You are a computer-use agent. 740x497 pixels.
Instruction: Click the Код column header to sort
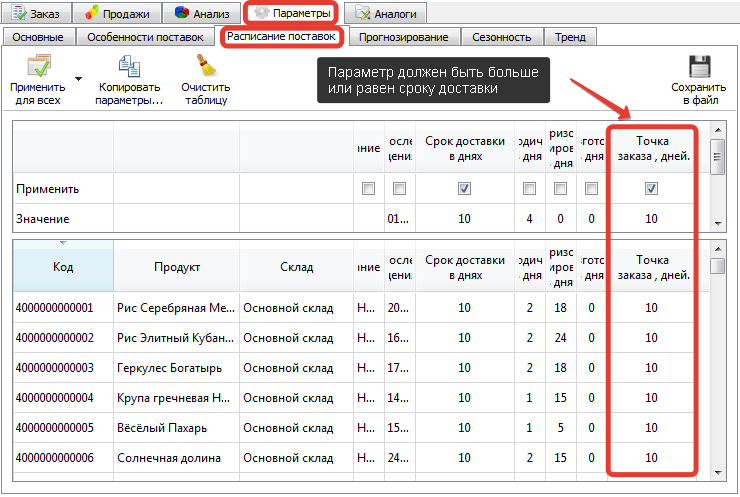62,267
